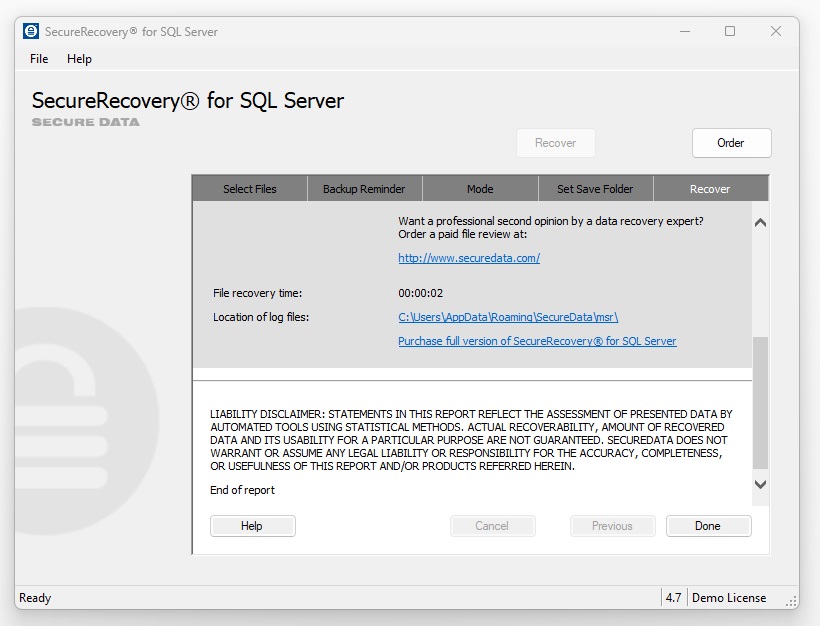Click the 4.7 version indicator
820x626 pixels.
[675, 597]
